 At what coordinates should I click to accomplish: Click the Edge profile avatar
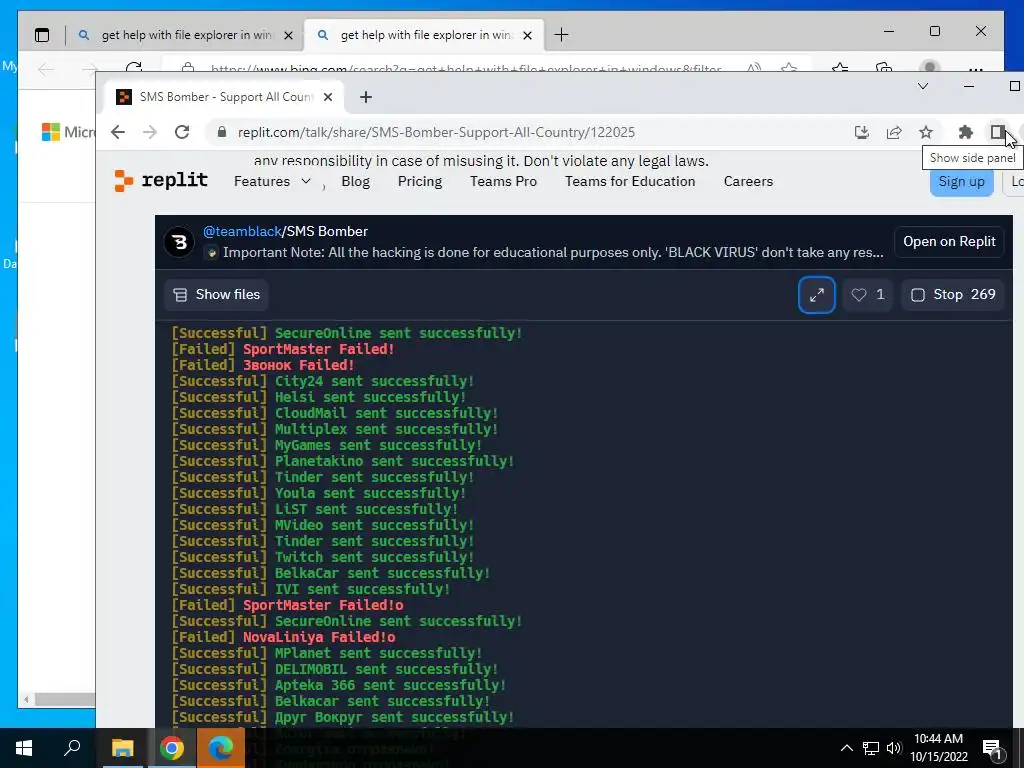(x=929, y=67)
